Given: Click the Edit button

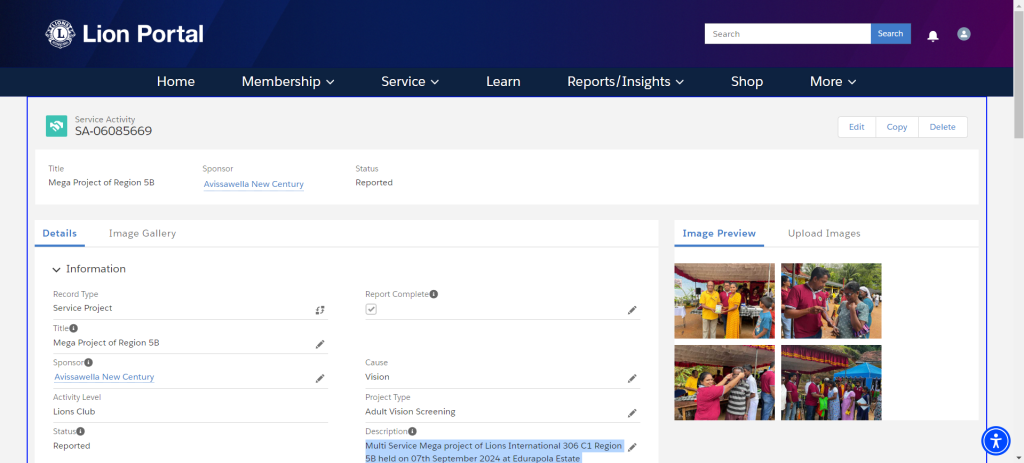Looking at the screenshot, I should point(857,127).
